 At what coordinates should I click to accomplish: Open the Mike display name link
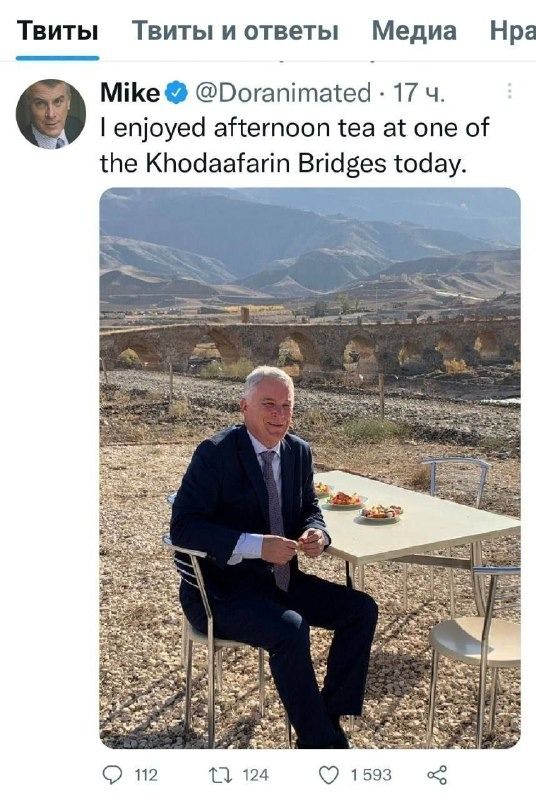tap(130, 93)
